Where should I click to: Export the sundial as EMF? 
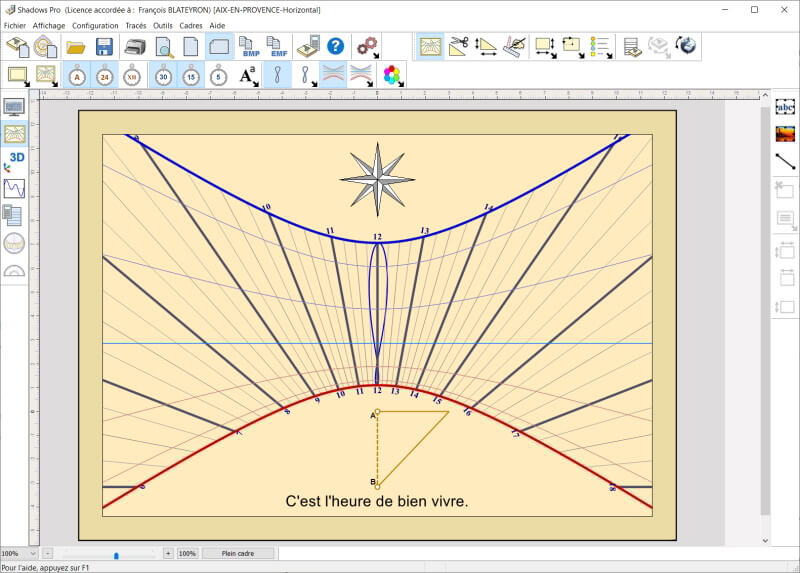279,46
